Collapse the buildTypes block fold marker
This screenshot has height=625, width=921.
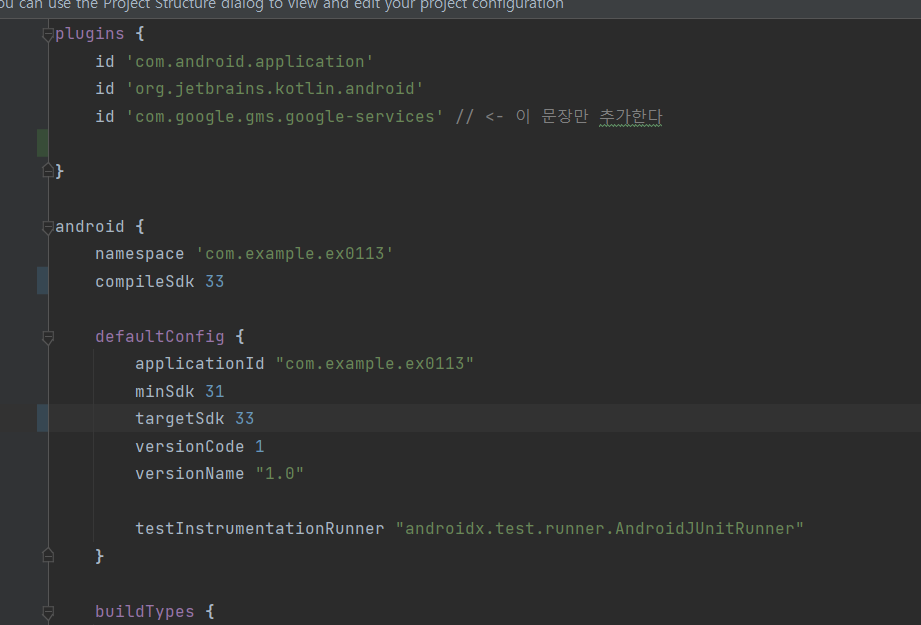click(48, 611)
